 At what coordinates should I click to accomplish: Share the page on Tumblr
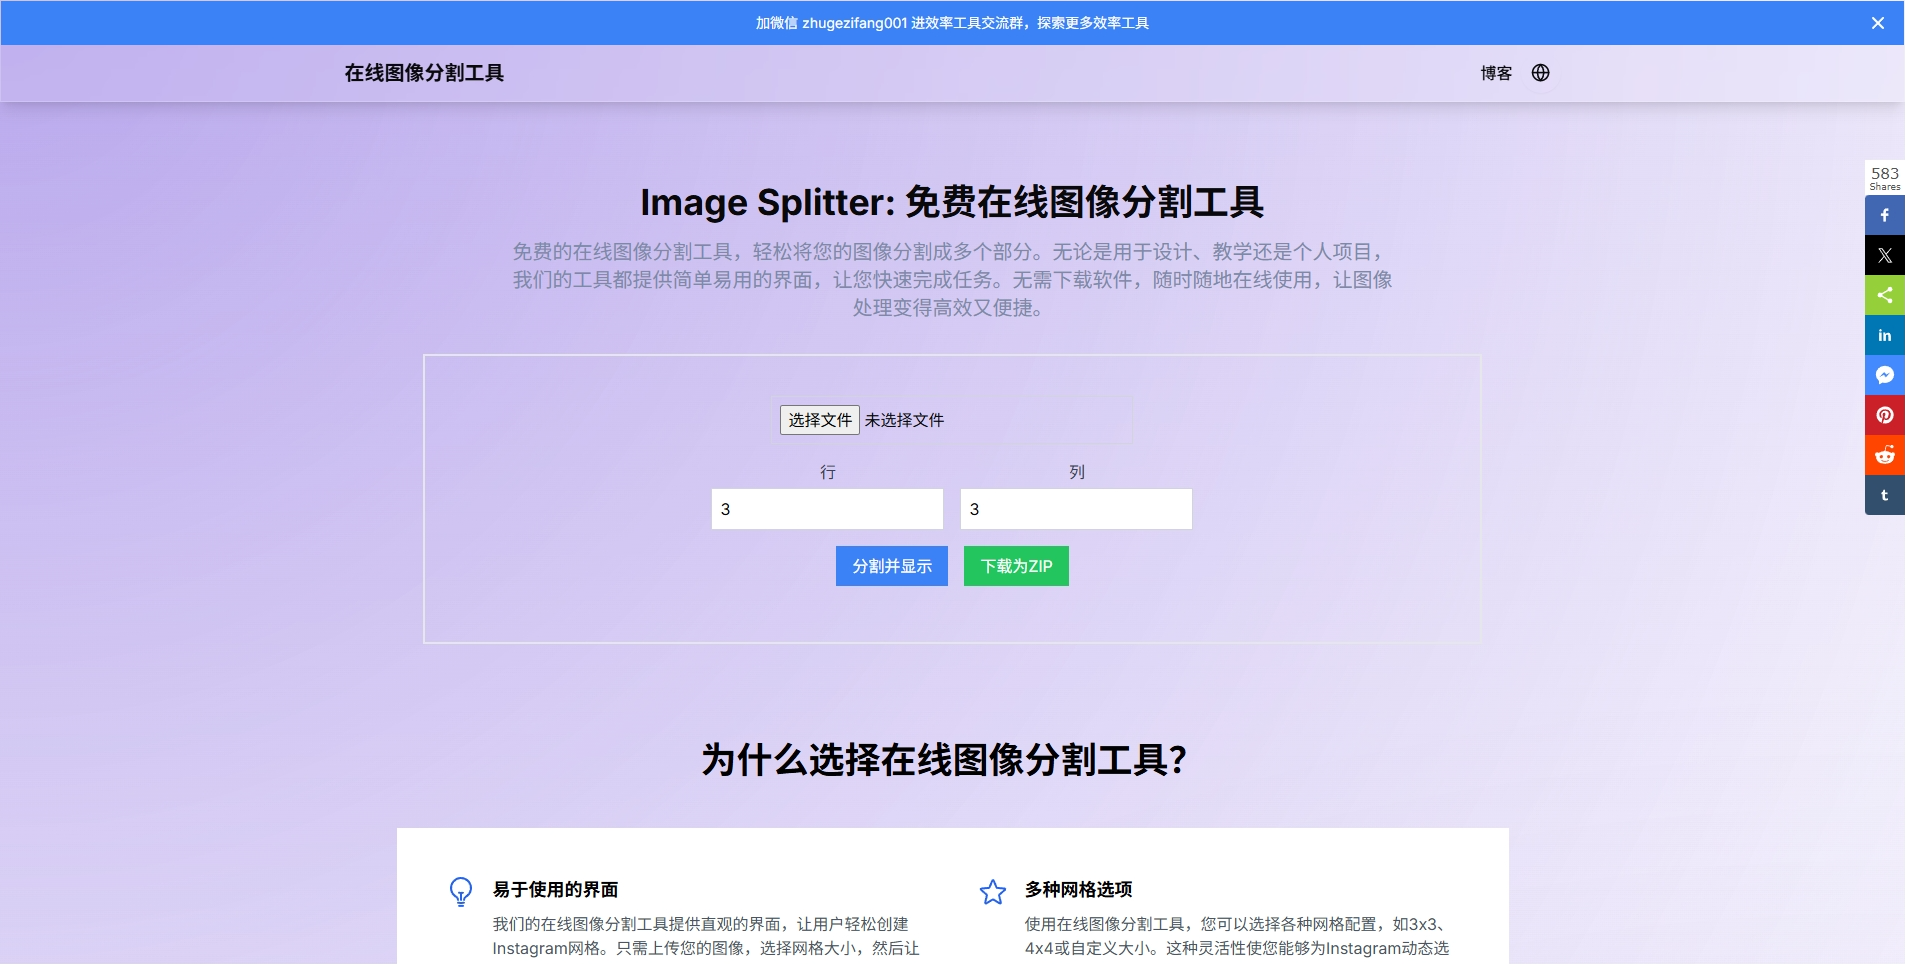click(1884, 494)
